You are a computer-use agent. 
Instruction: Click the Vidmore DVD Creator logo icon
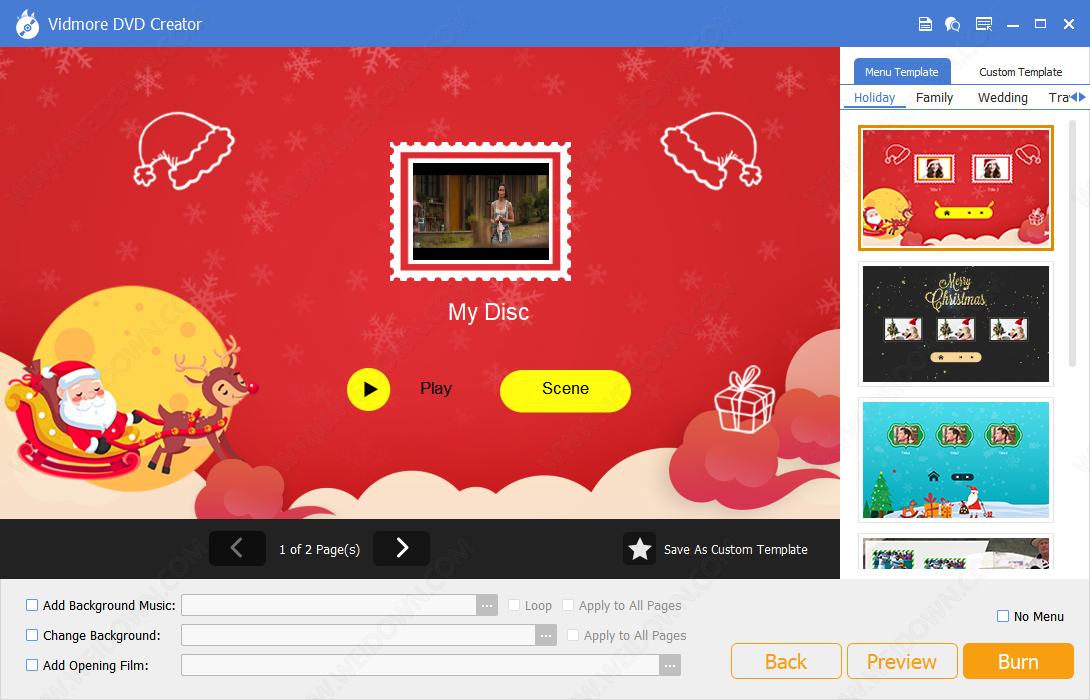[x=27, y=24]
